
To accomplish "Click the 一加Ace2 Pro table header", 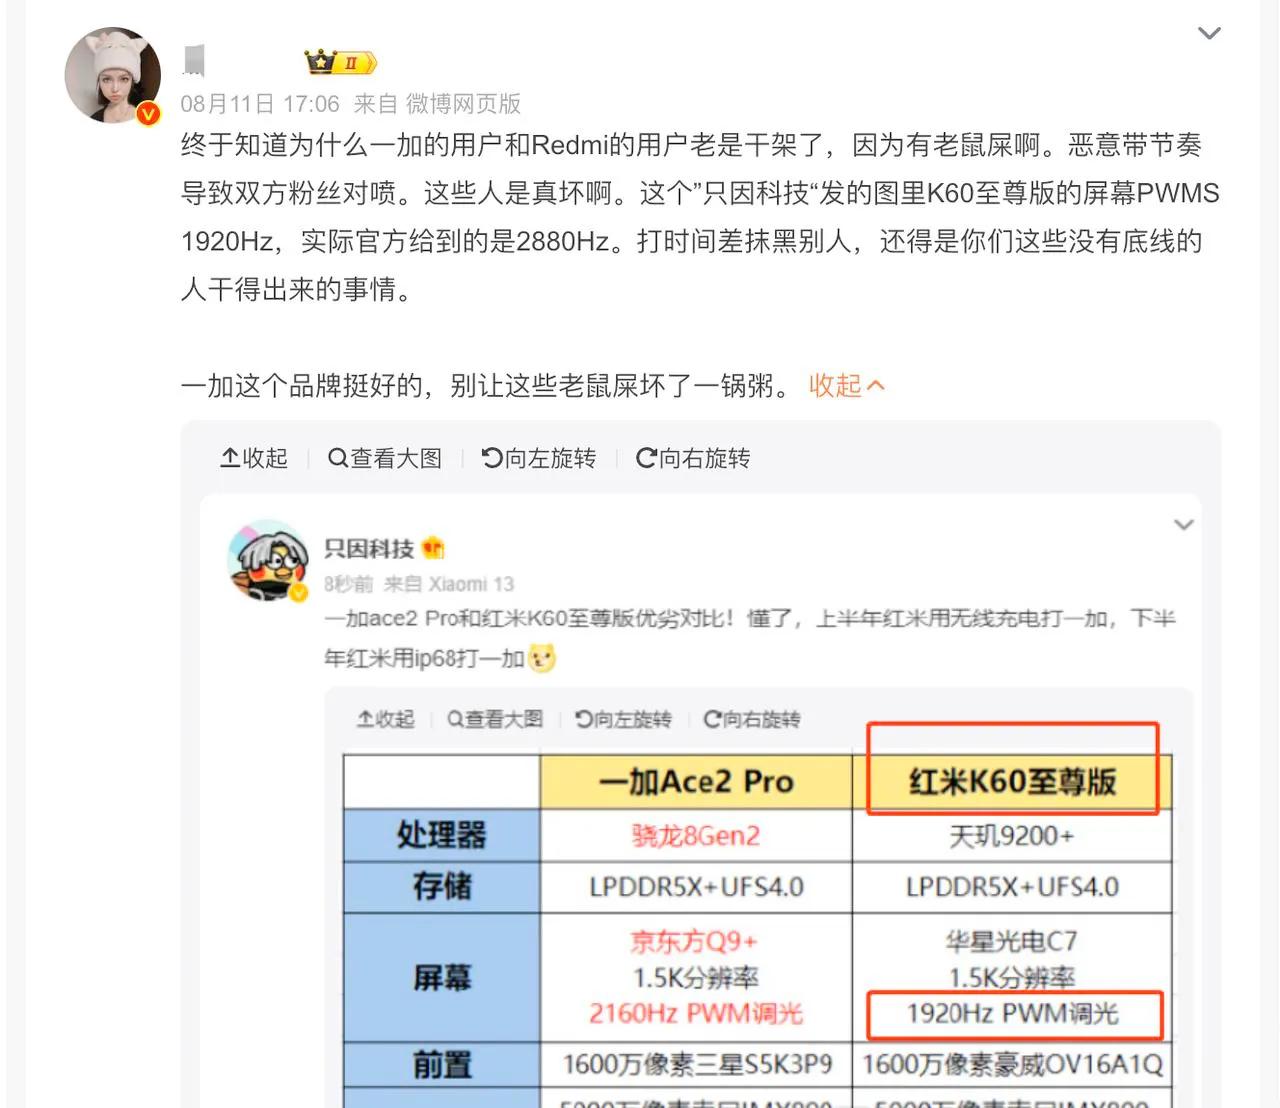I will click(696, 781).
